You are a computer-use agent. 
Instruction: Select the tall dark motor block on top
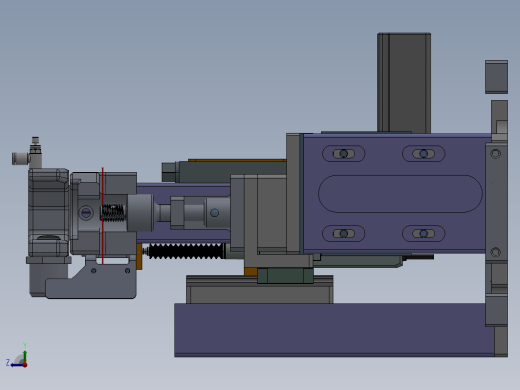pyautogui.click(x=404, y=83)
